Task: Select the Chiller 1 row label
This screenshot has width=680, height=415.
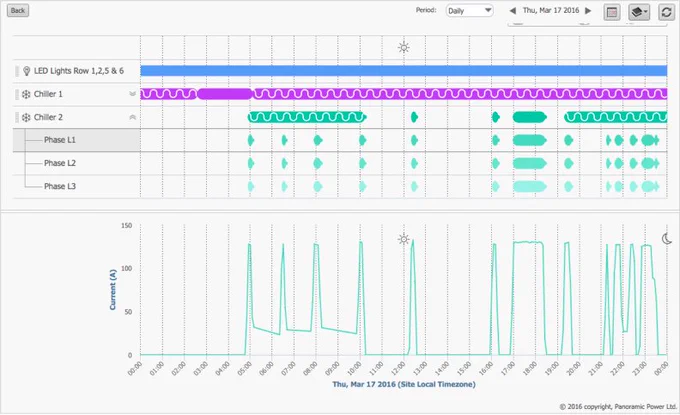Action: point(48,94)
